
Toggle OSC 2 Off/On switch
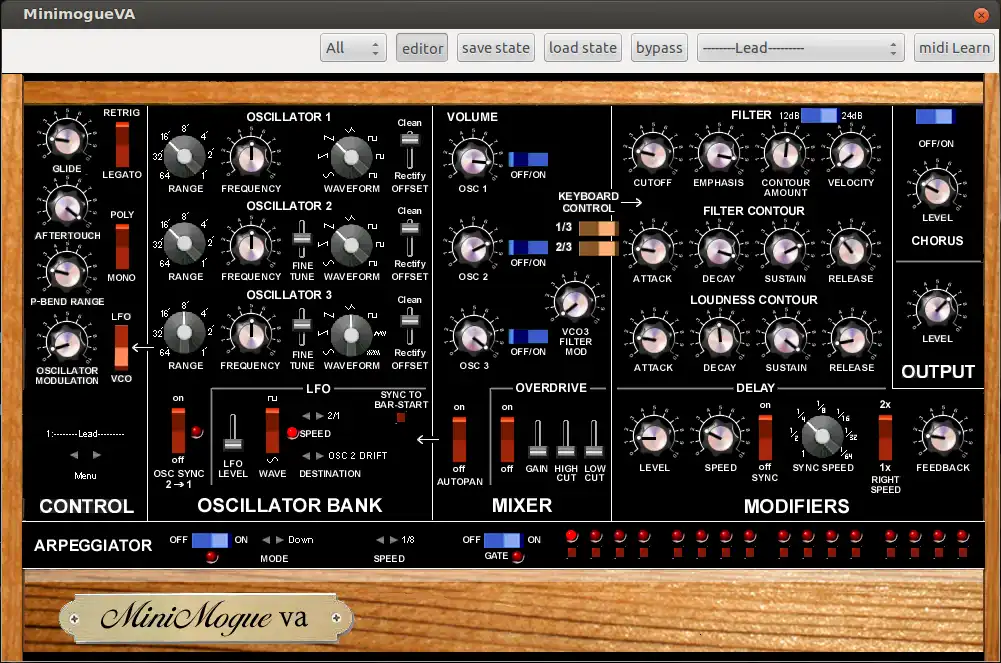(528, 248)
